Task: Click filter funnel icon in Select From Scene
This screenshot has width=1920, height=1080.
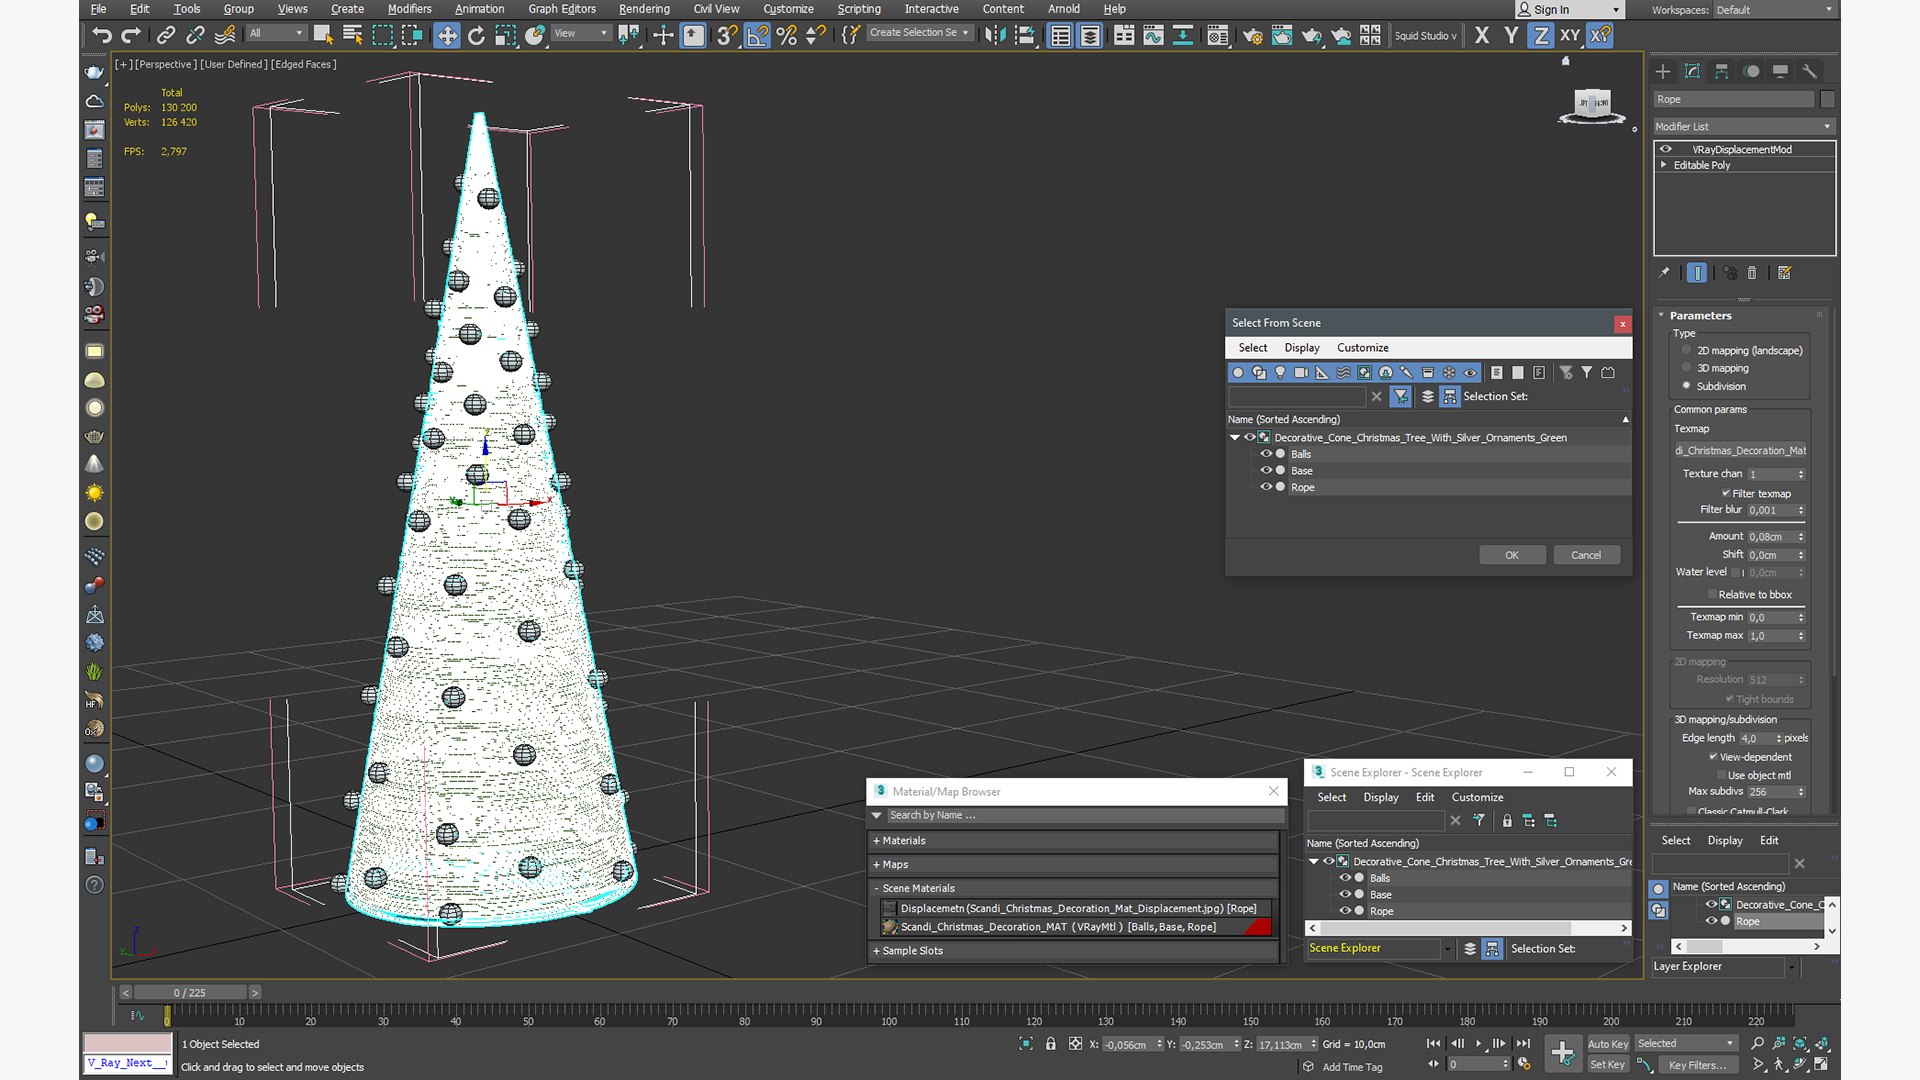Action: click(1586, 372)
